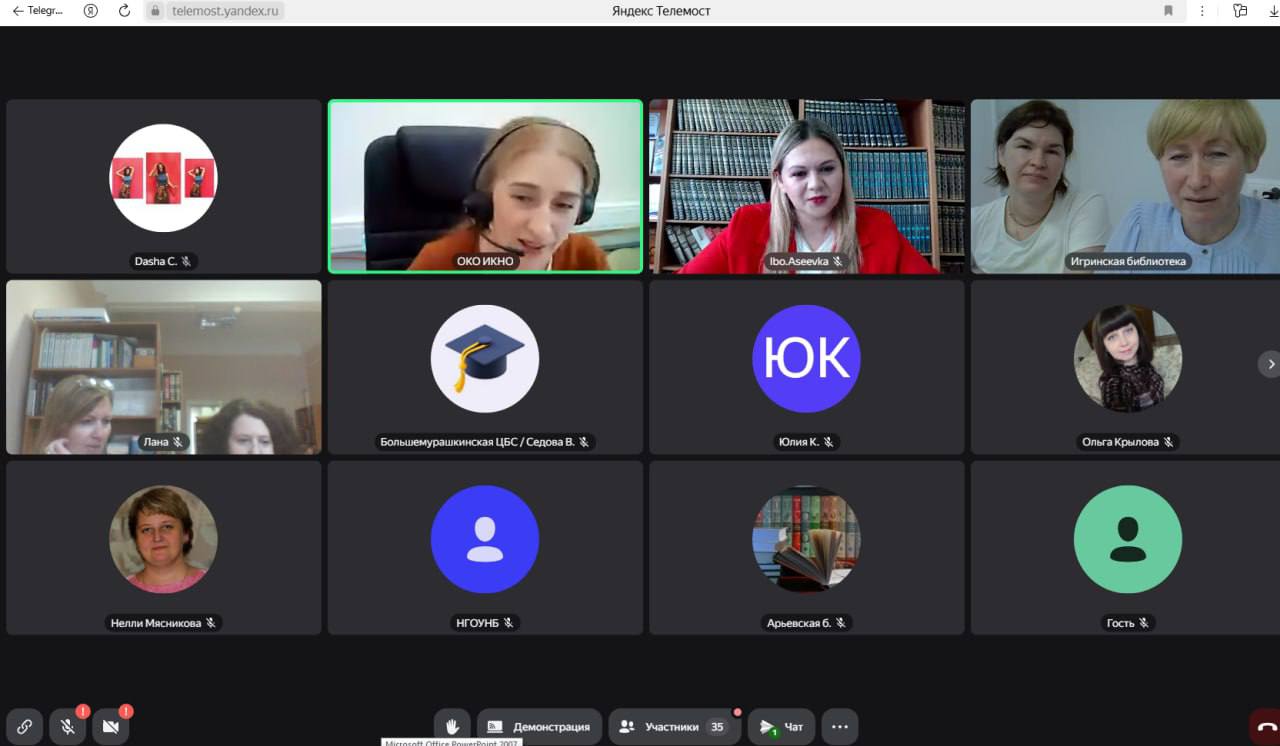1280x746 pixels.
Task: Select the Лана video tile
Action: (164, 367)
